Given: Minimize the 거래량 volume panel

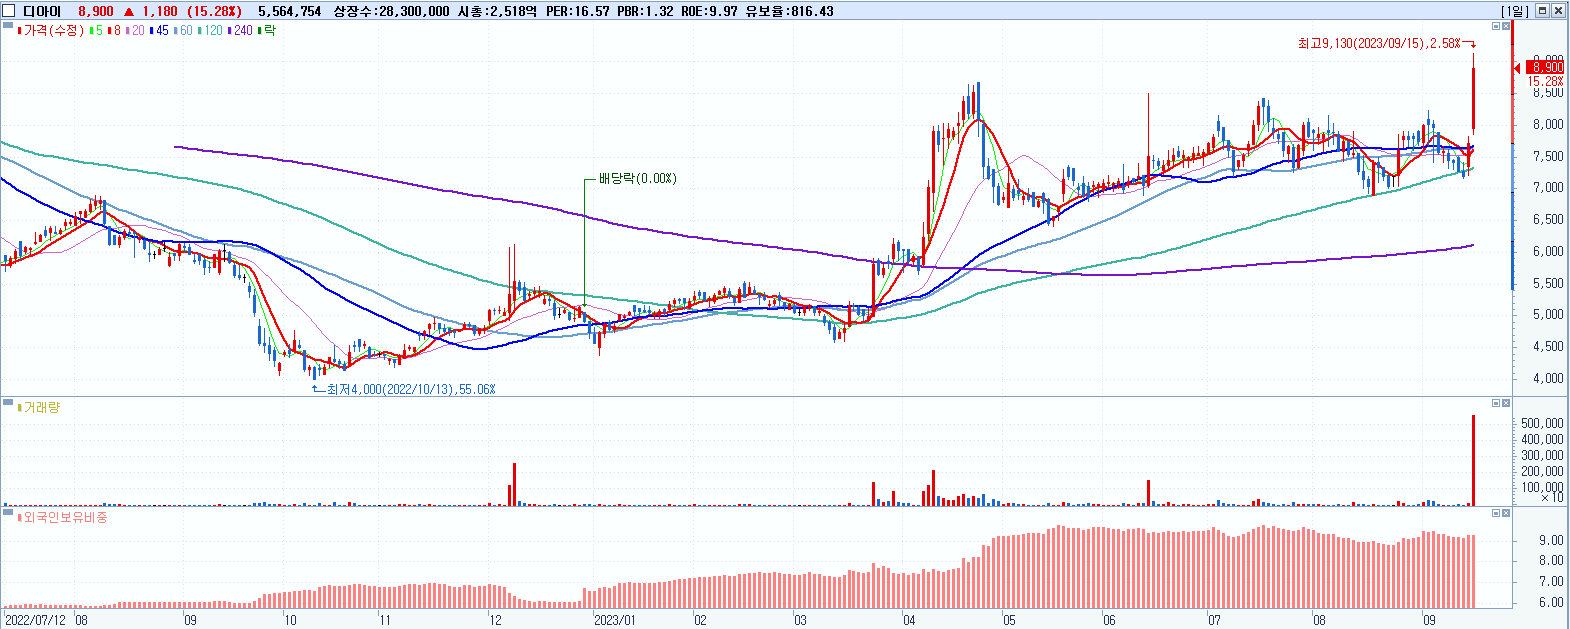Looking at the screenshot, I should click(1496, 403).
